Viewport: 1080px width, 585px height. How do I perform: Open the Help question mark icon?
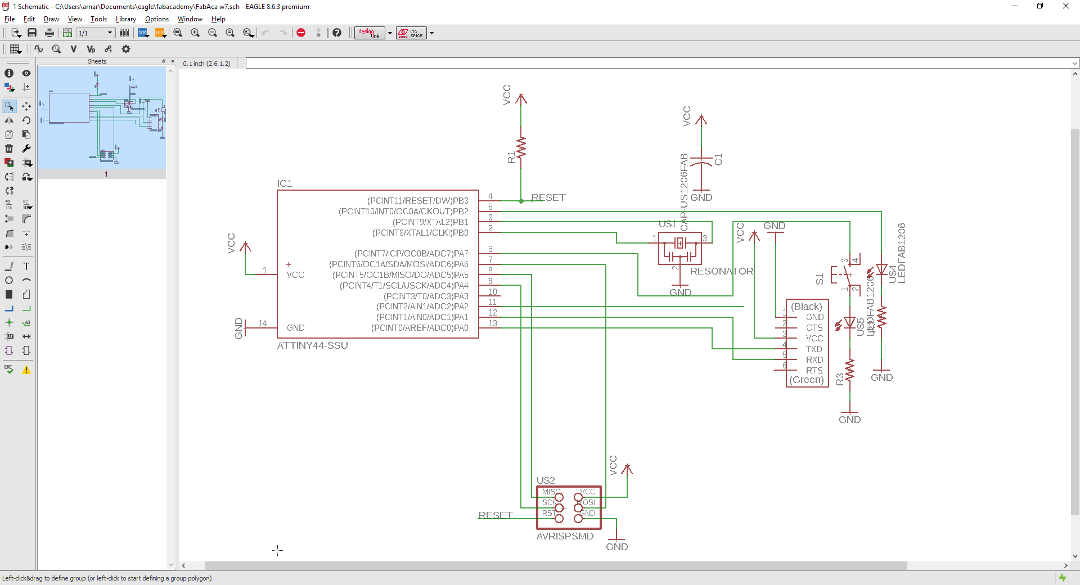[337, 32]
